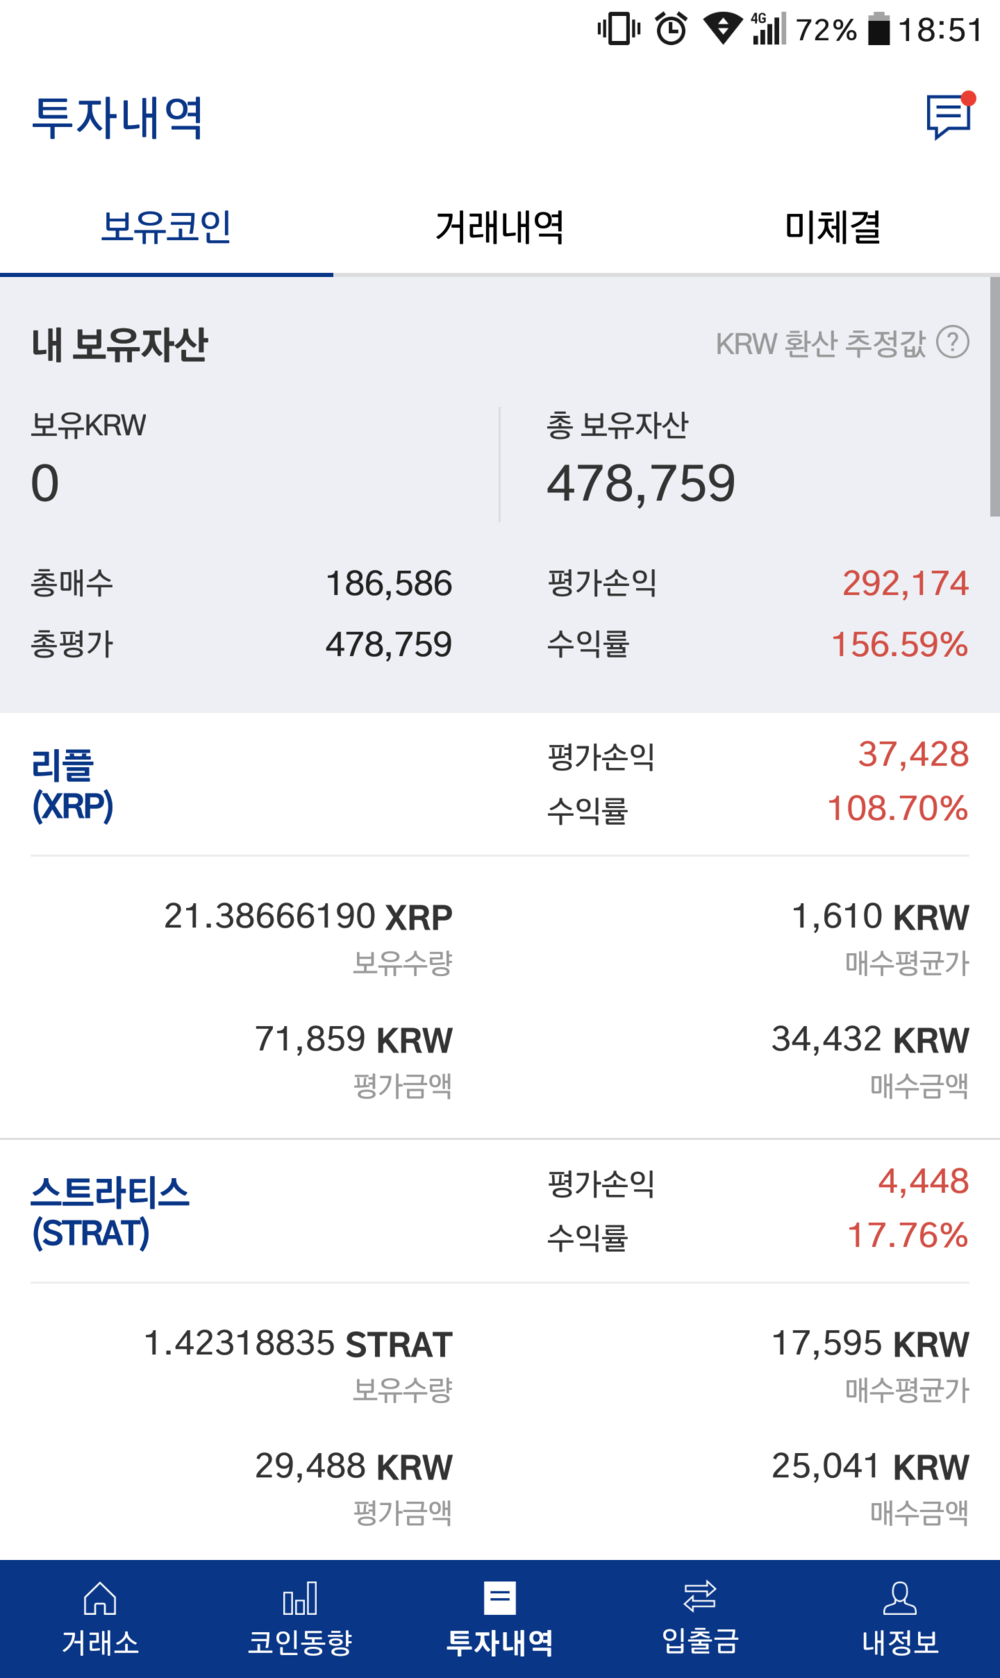Switch to the 미체결 tab
The image size is (1000, 1678).
[x=833, y=227]
